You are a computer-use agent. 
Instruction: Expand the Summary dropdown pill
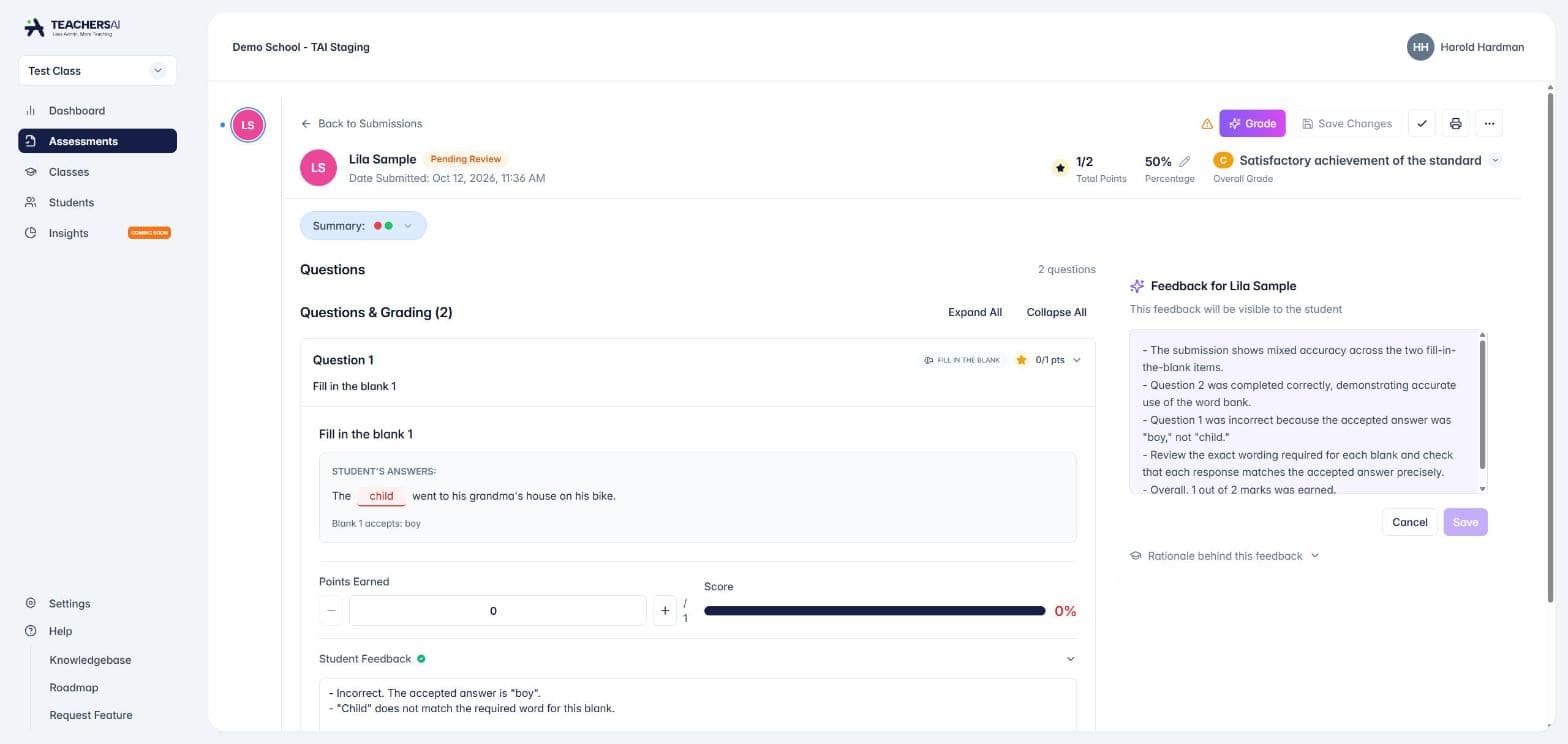363,226
